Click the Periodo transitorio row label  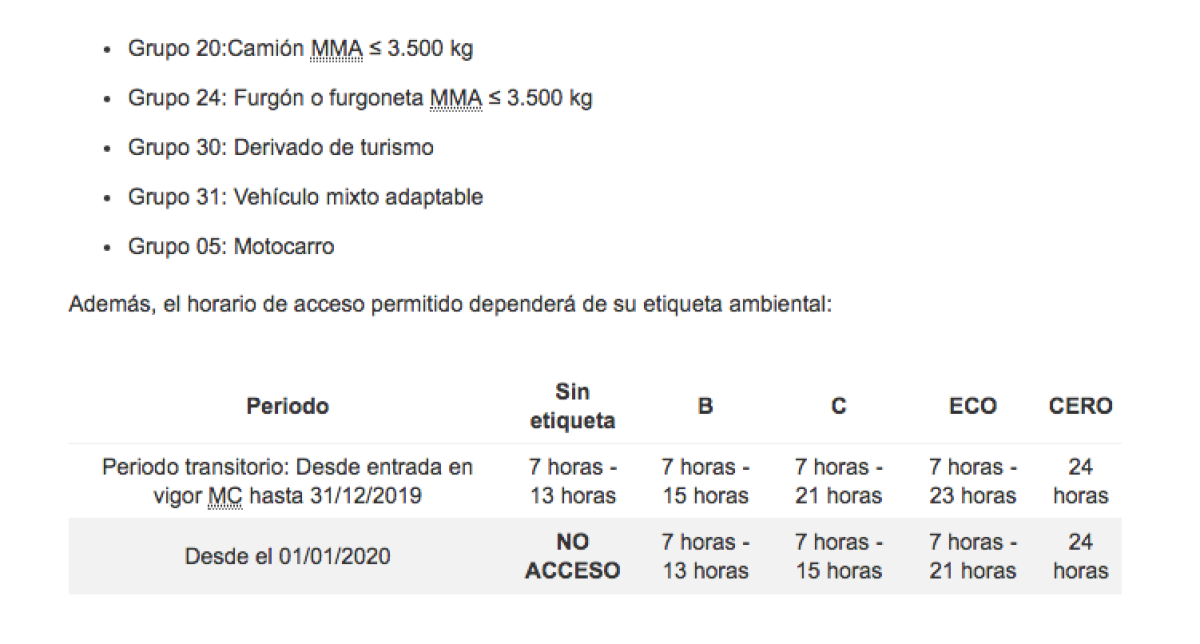click(x=288, y=481)
